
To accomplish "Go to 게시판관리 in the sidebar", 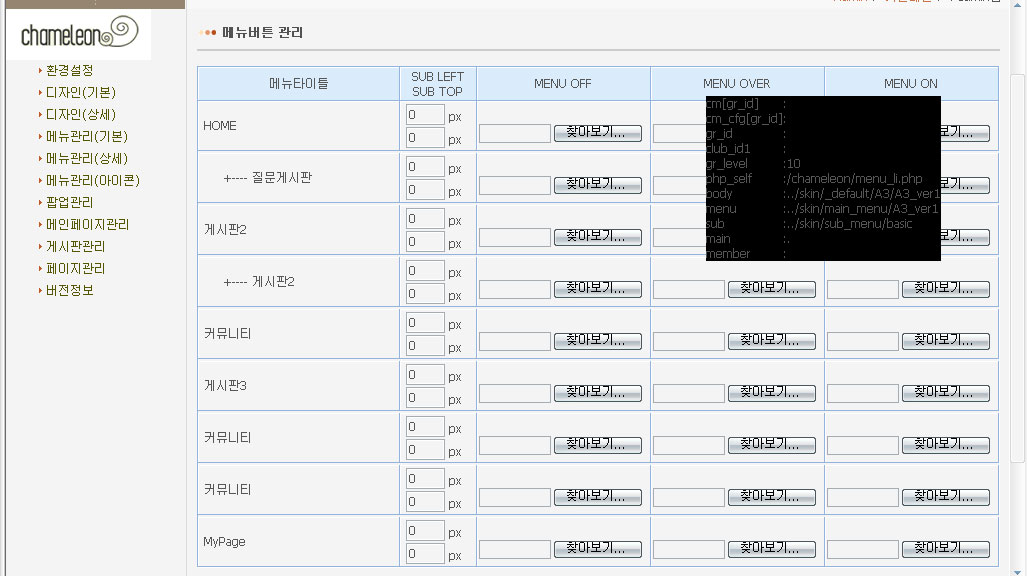I will [x=75, y=246].
